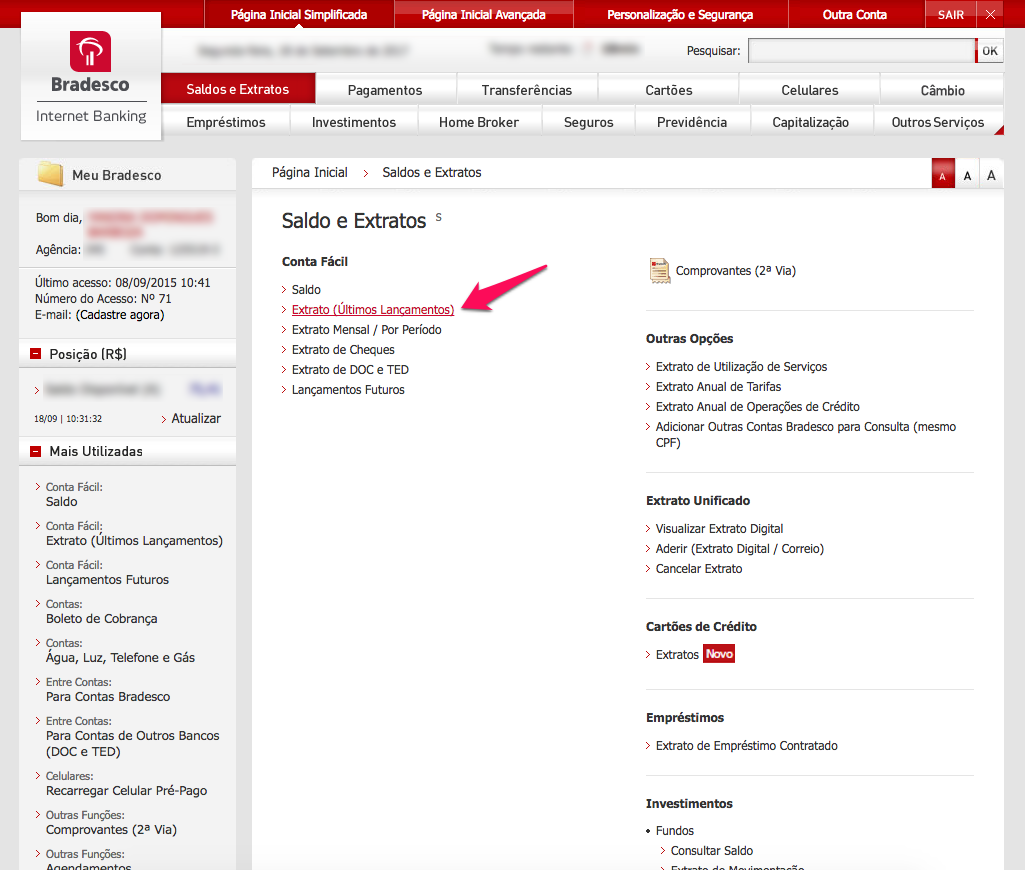This screenshot has width=1025, height=870.
Task: Select the large font size A button
Action: click(x=991, y=175)
